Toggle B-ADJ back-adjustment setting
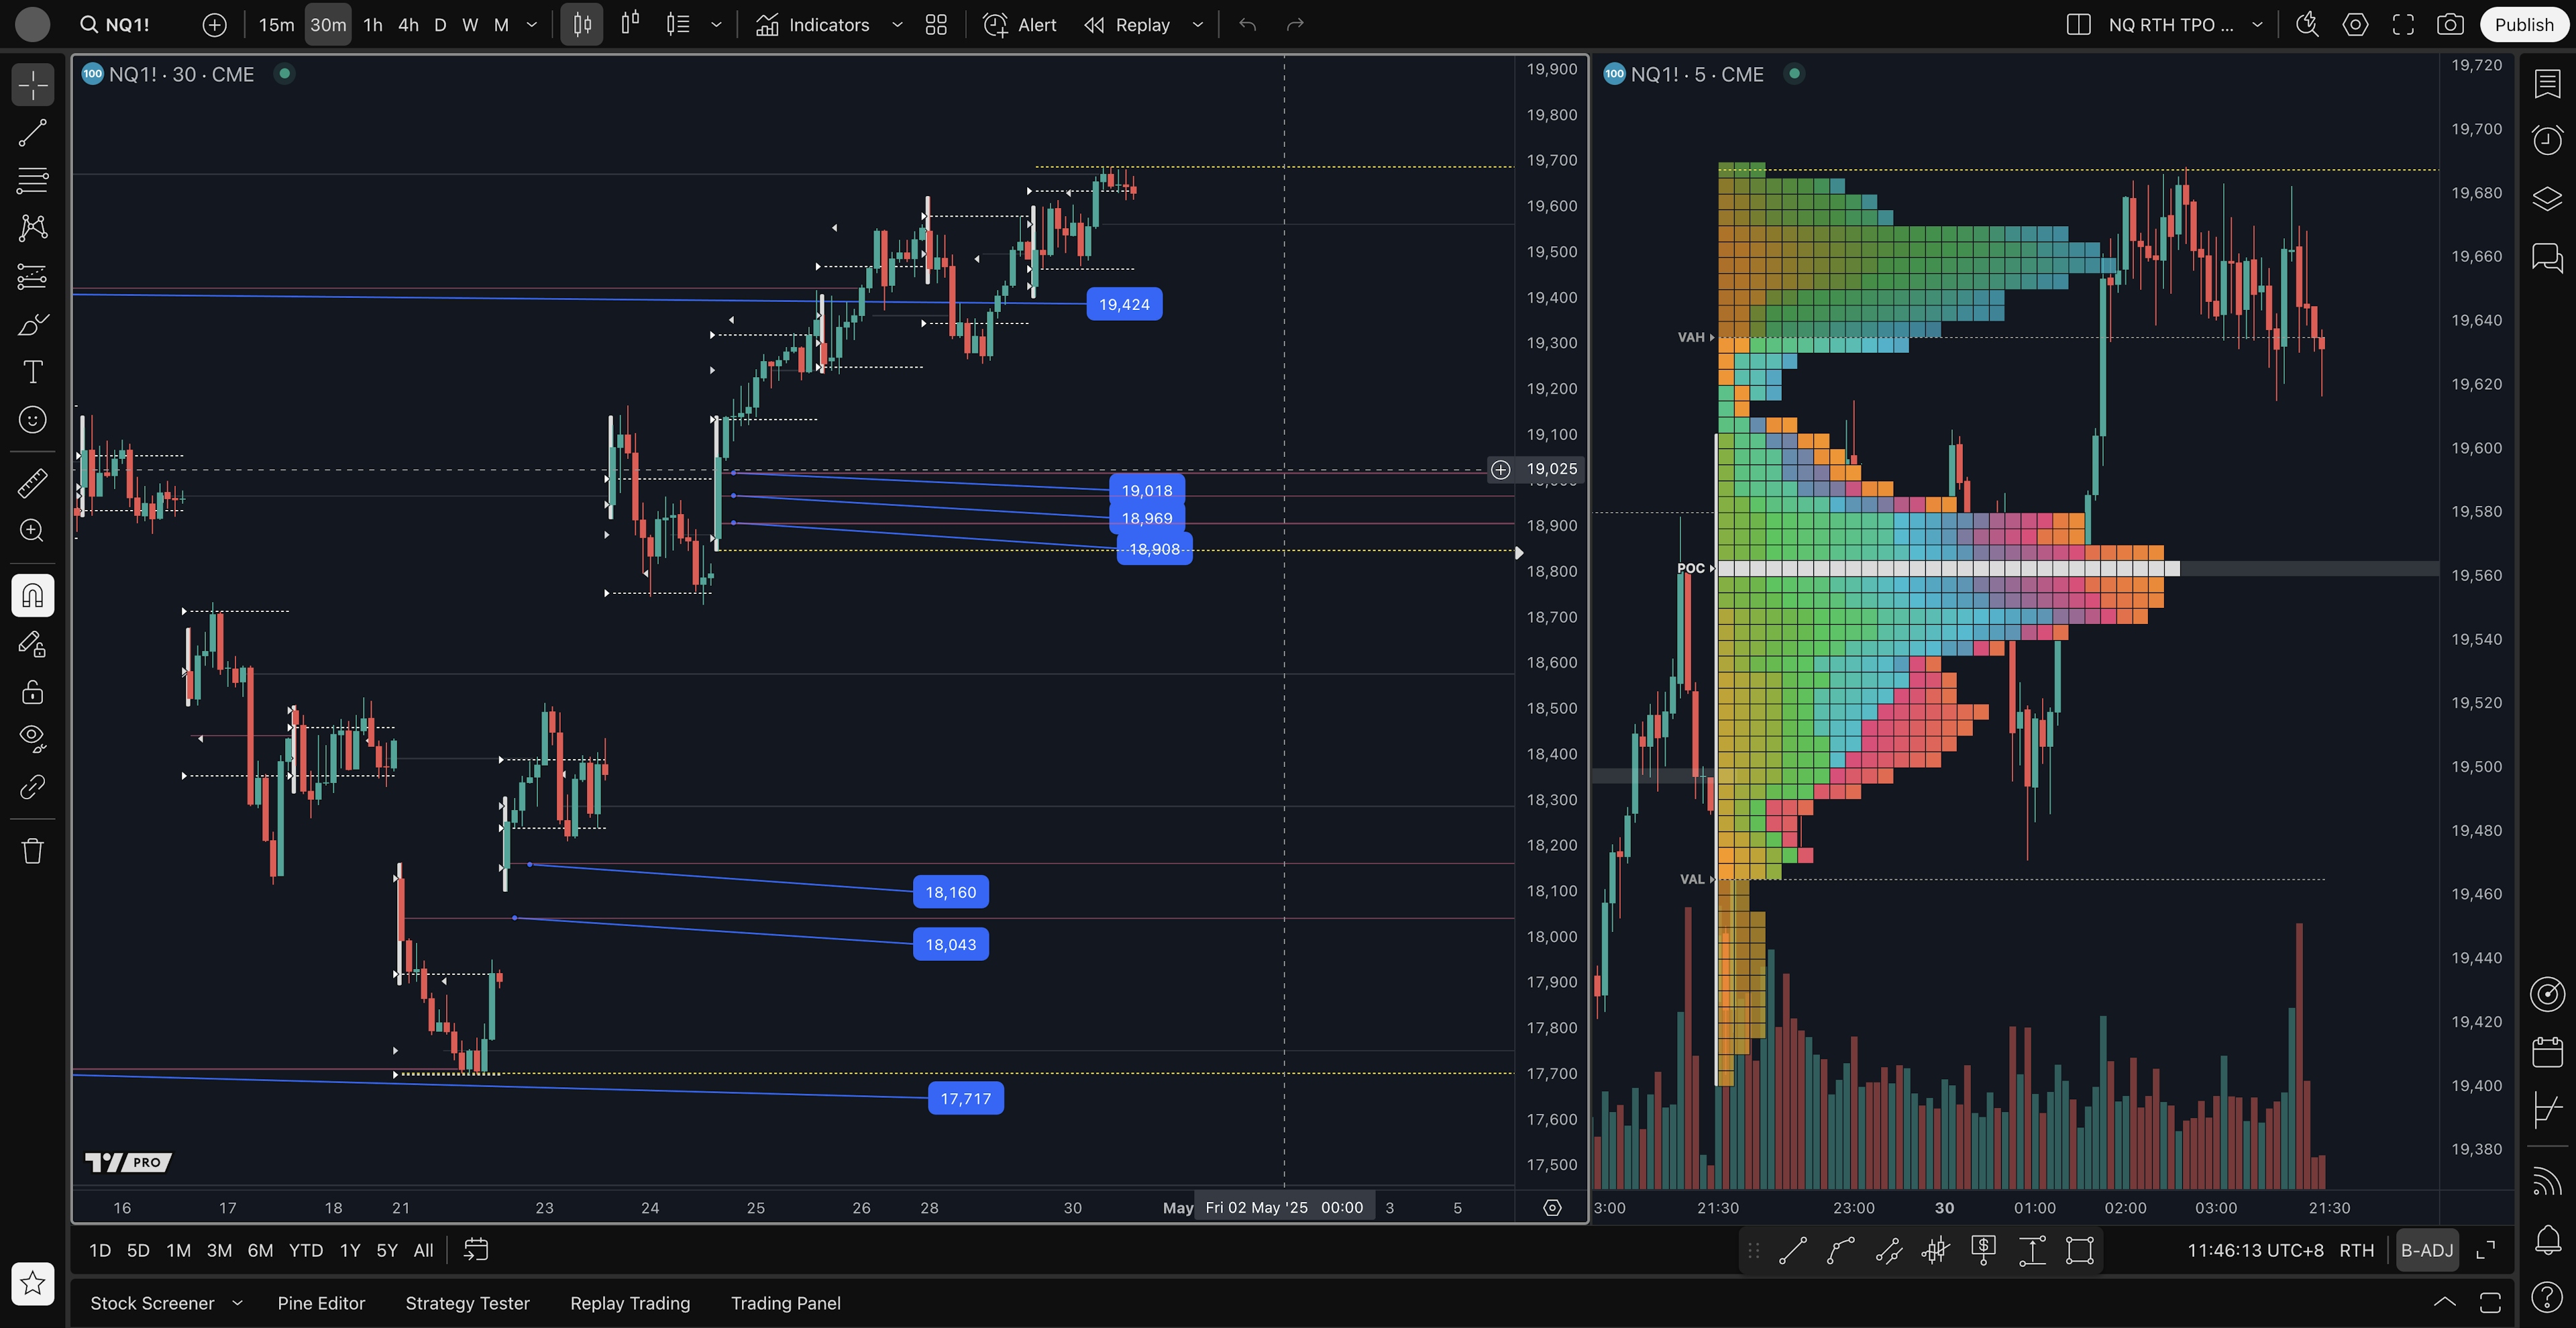The height and width of the screenshot is (1328, 2576). tap(2426, 1250)
